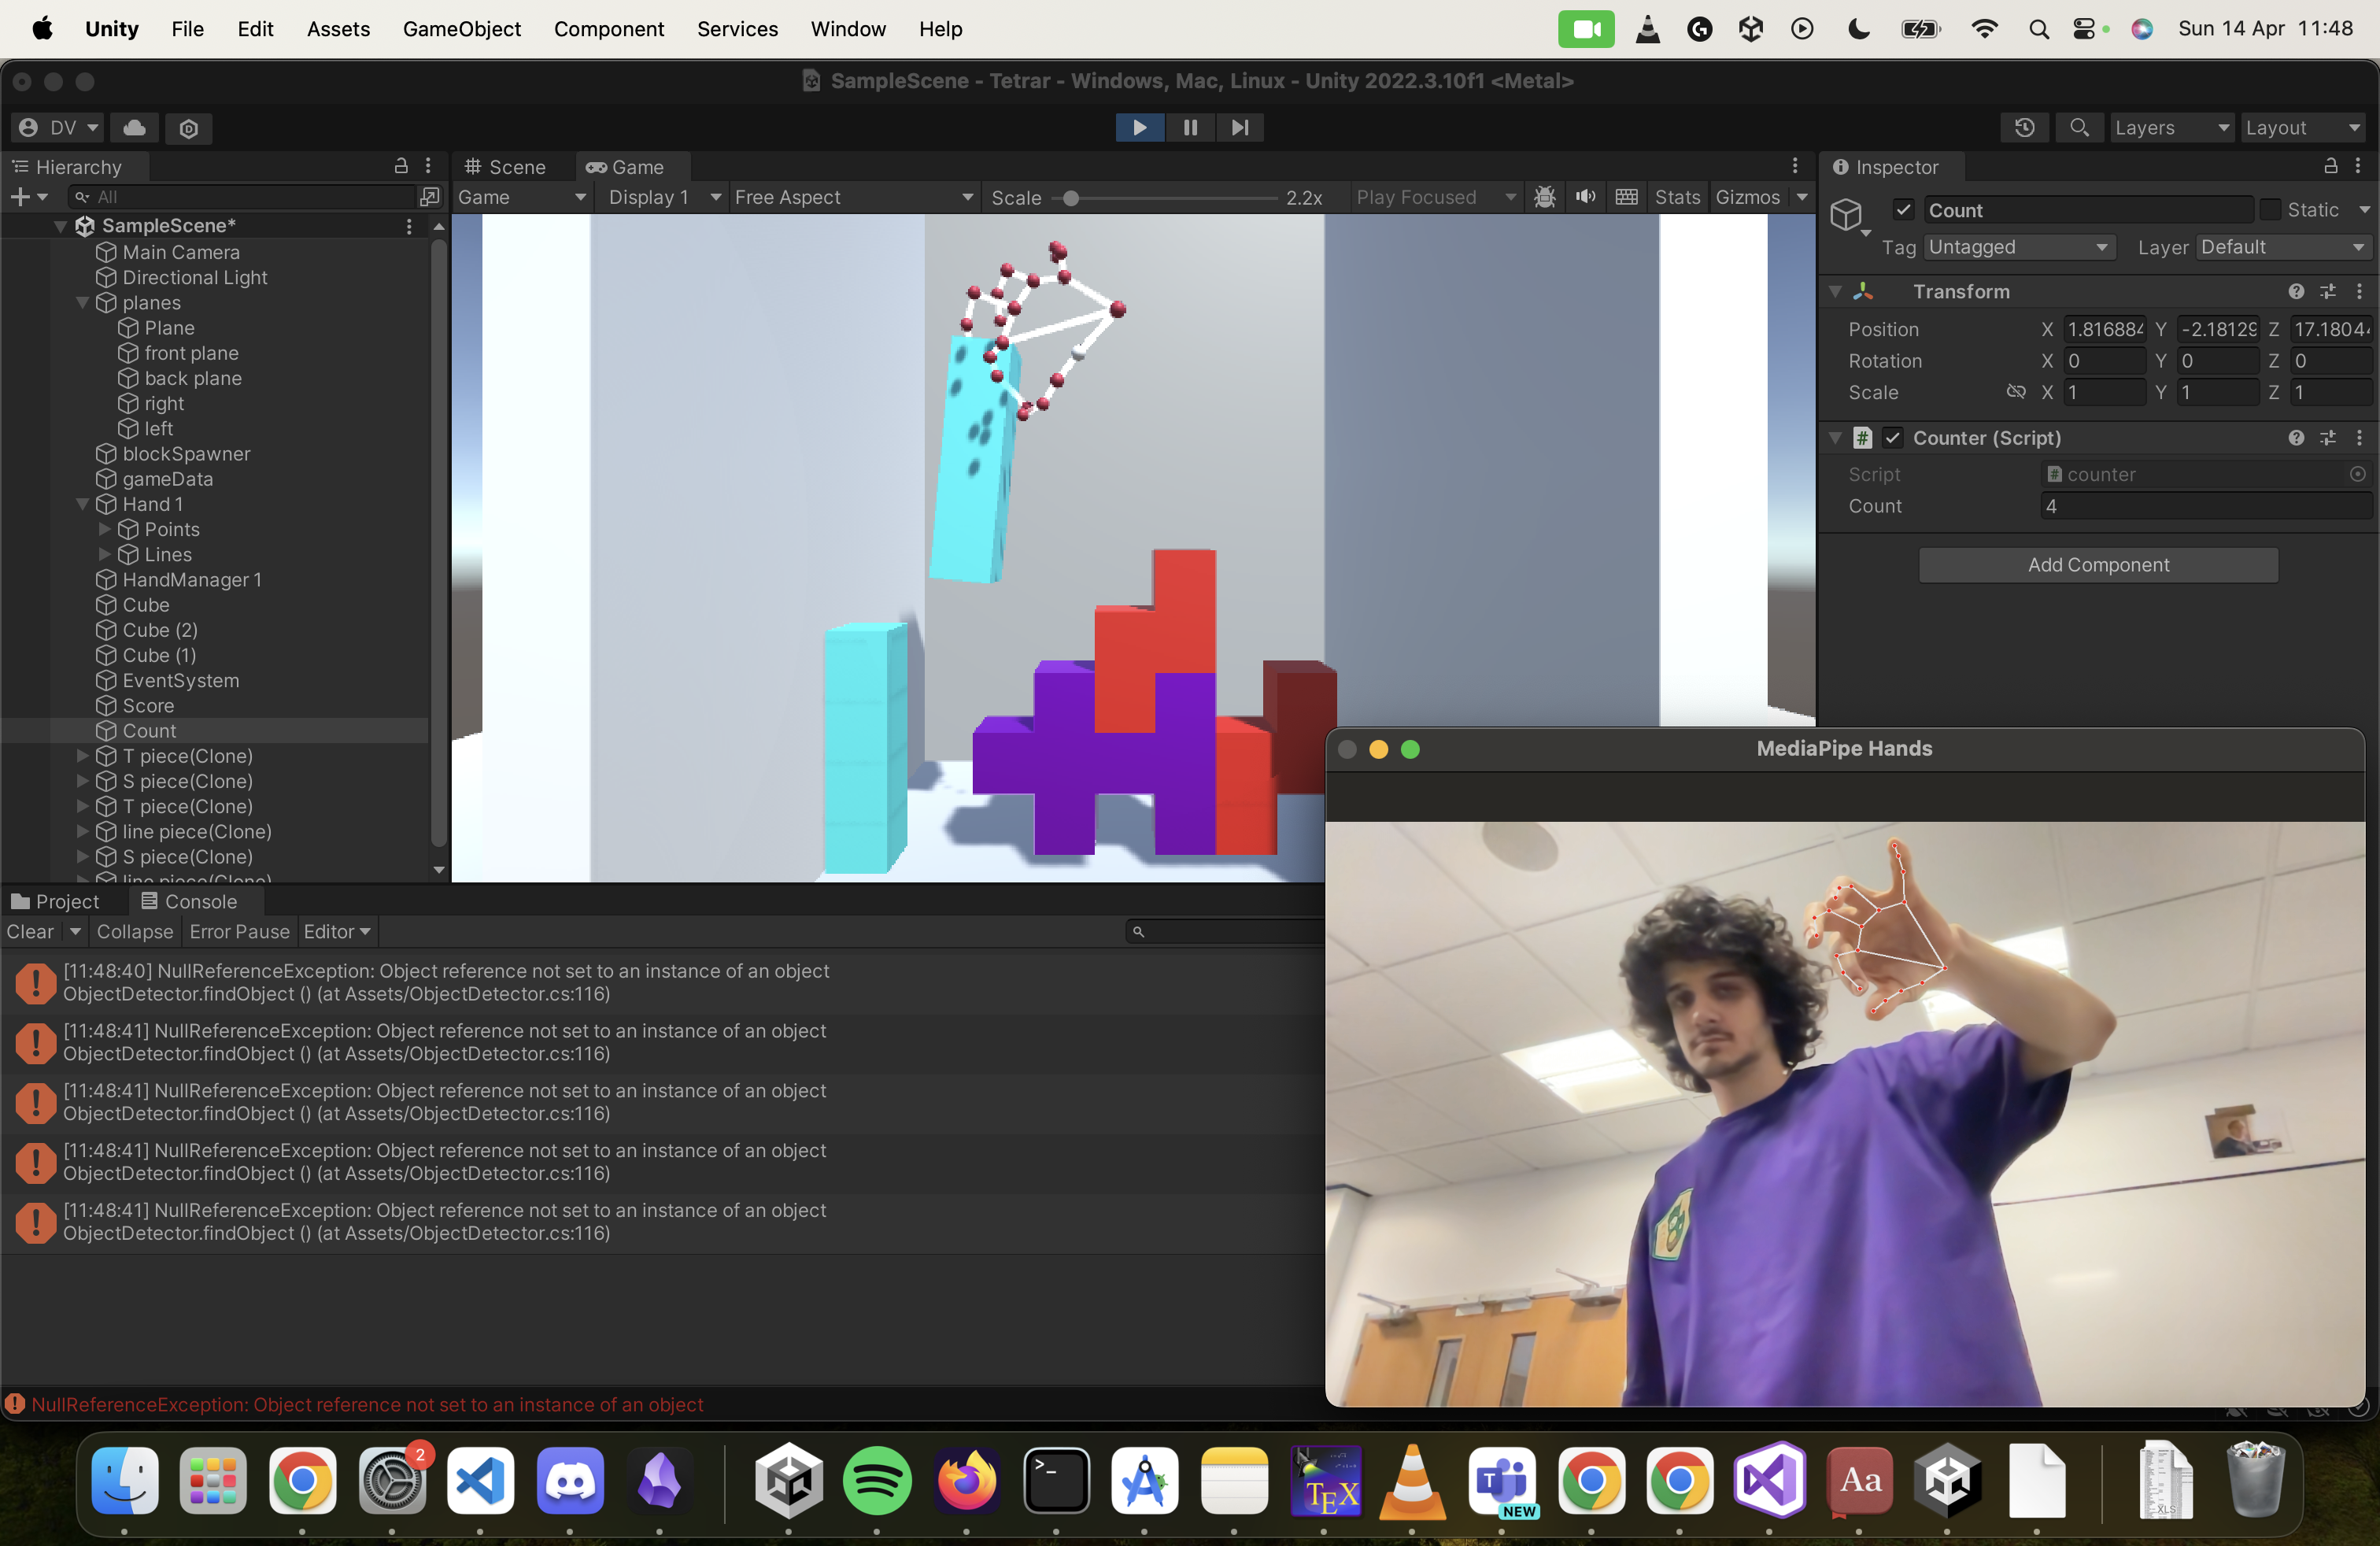Open Undo History icon

click(x=2024, y=127)
